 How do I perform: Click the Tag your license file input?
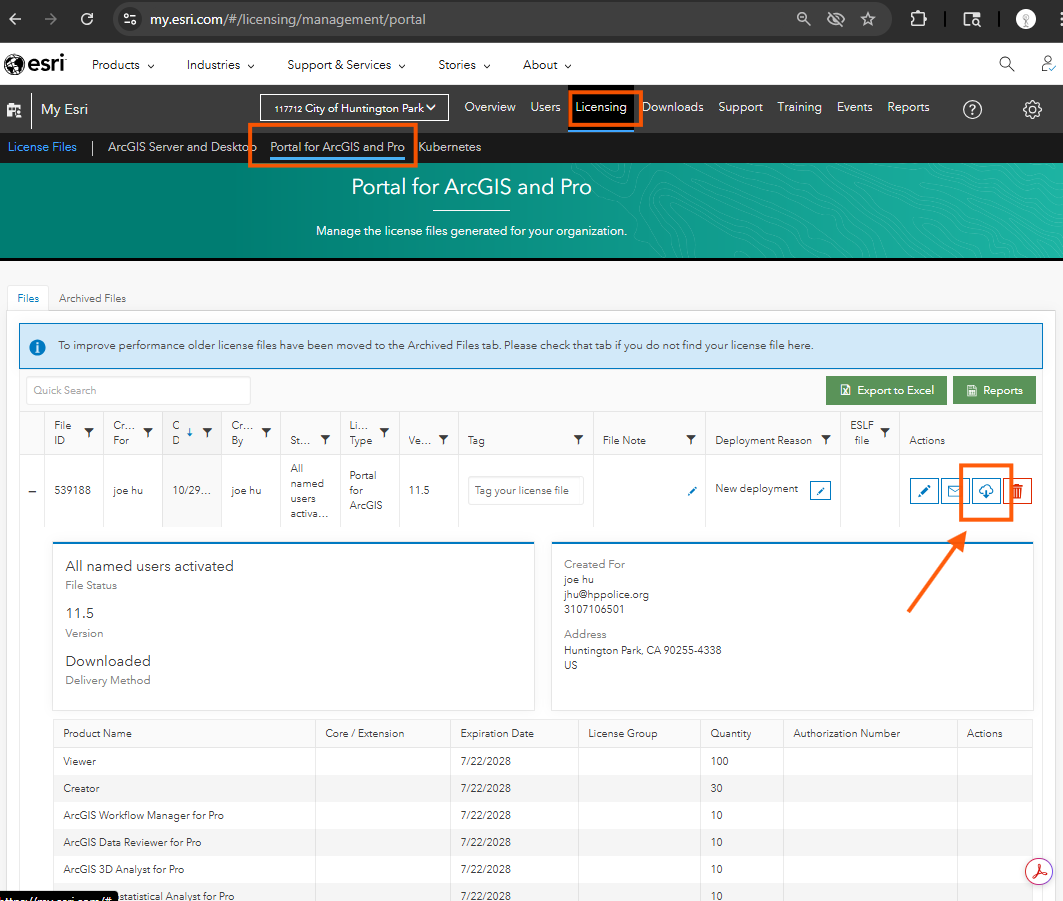[525, 491]
